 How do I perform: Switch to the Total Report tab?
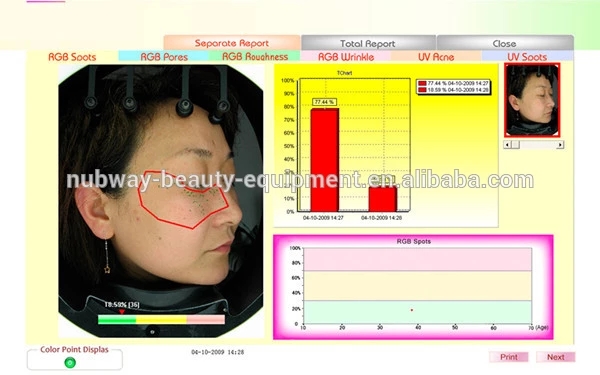368,43
